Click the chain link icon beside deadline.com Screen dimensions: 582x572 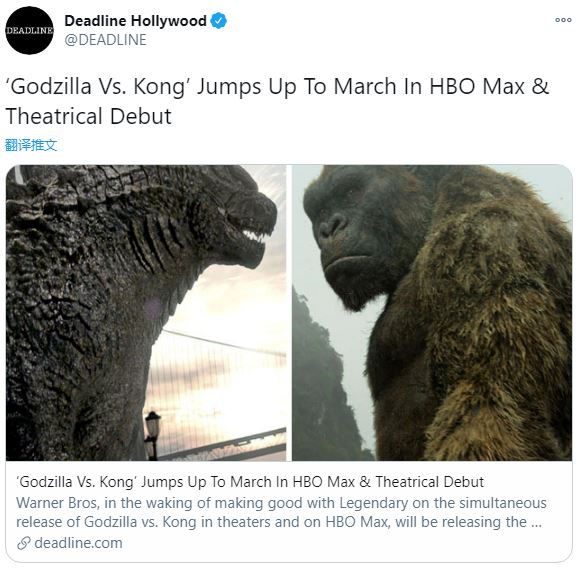[x=23, y=543]
